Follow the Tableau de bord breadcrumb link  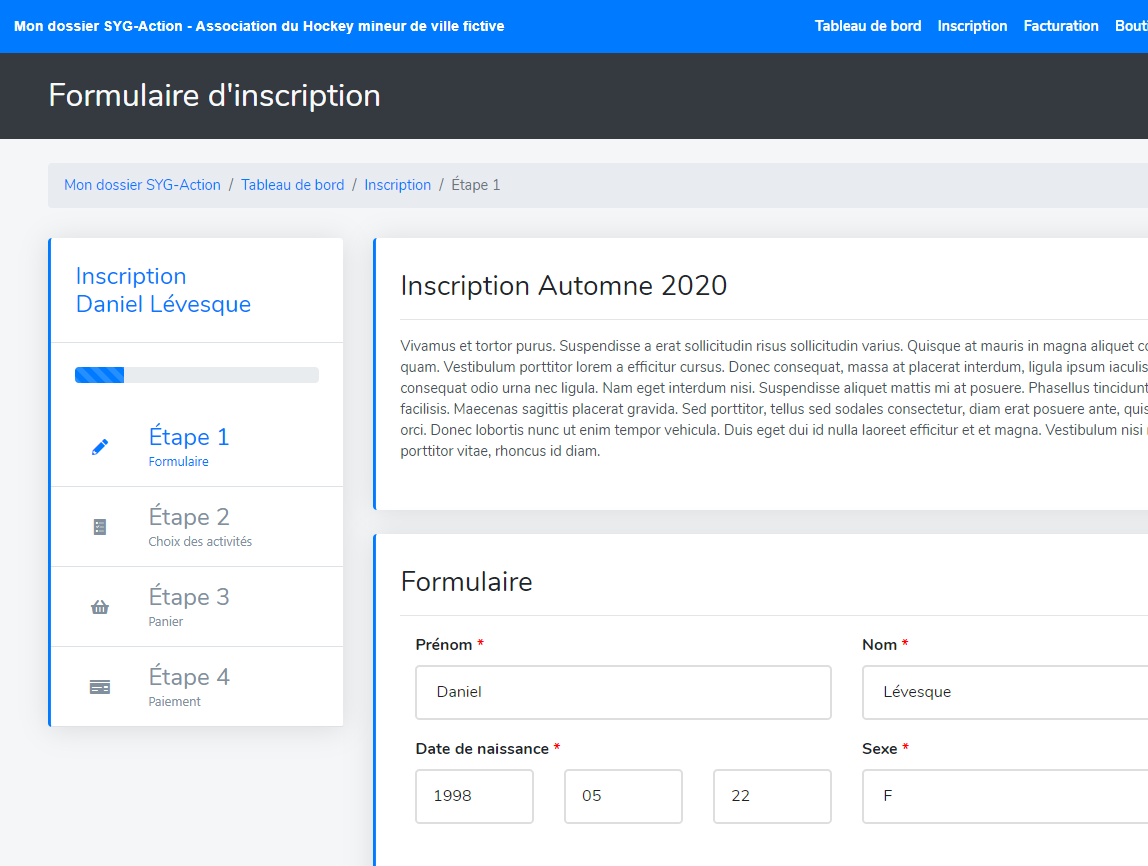(292, 185)
